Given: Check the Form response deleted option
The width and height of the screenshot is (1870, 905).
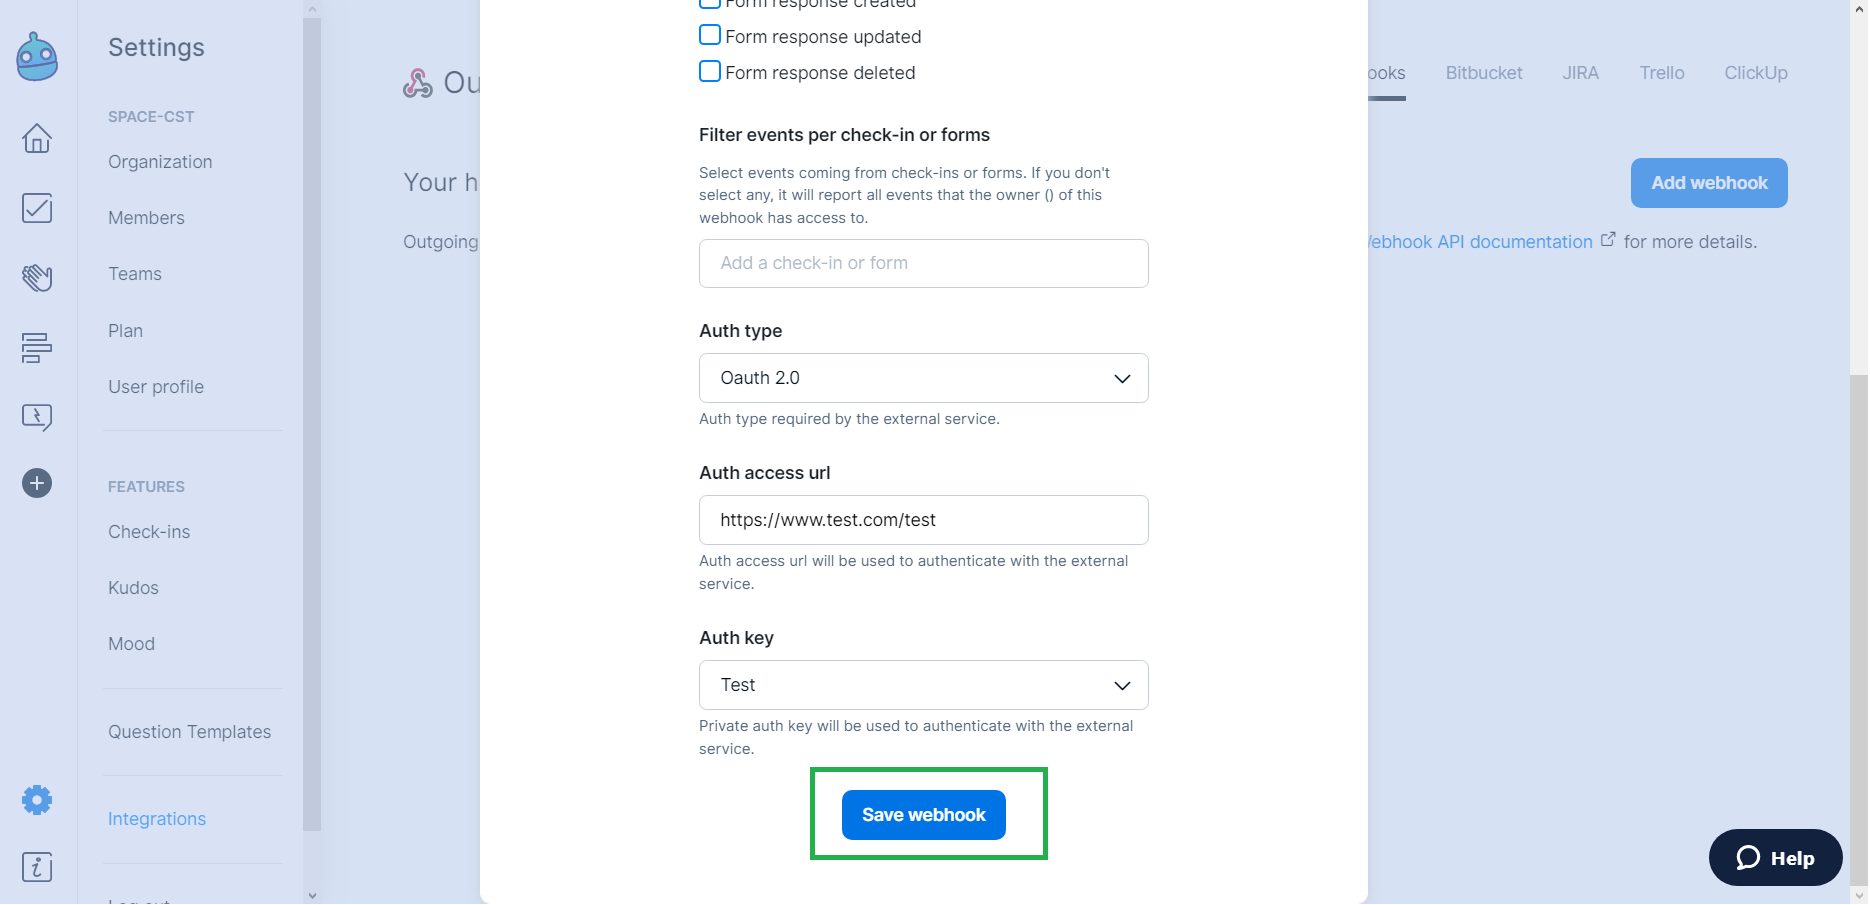Looking at the screenshot, I should pos(710,72).
